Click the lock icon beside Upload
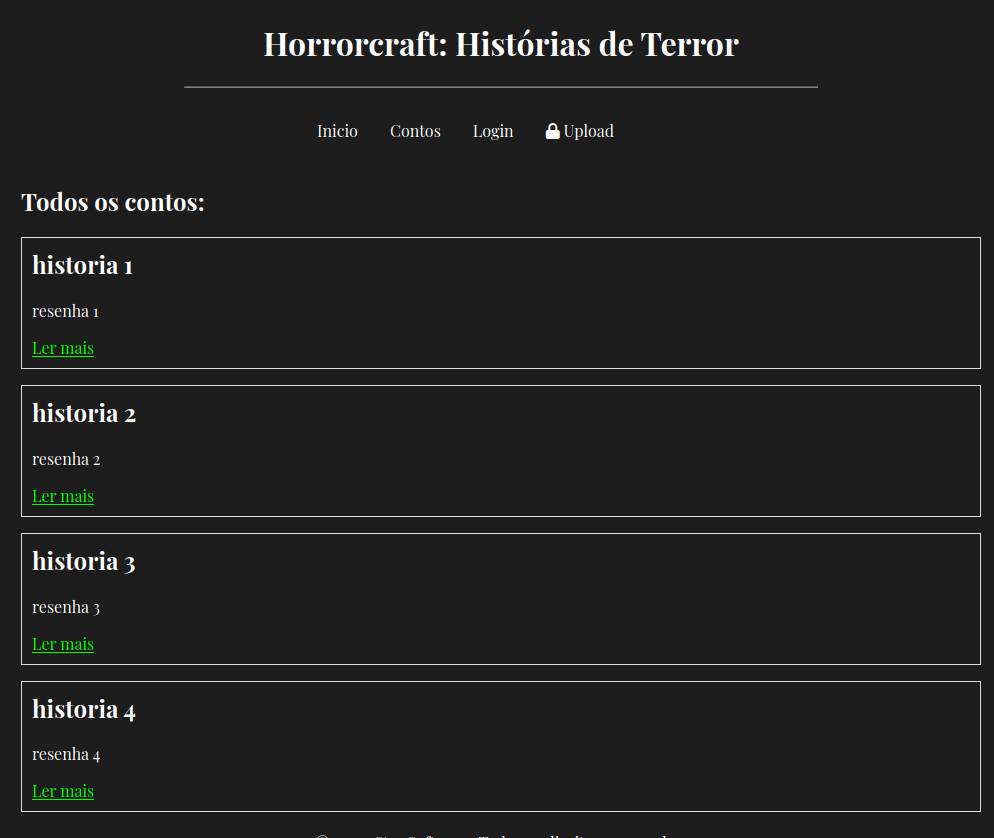This screenshot has width=994, height=838. click(552, 131)
